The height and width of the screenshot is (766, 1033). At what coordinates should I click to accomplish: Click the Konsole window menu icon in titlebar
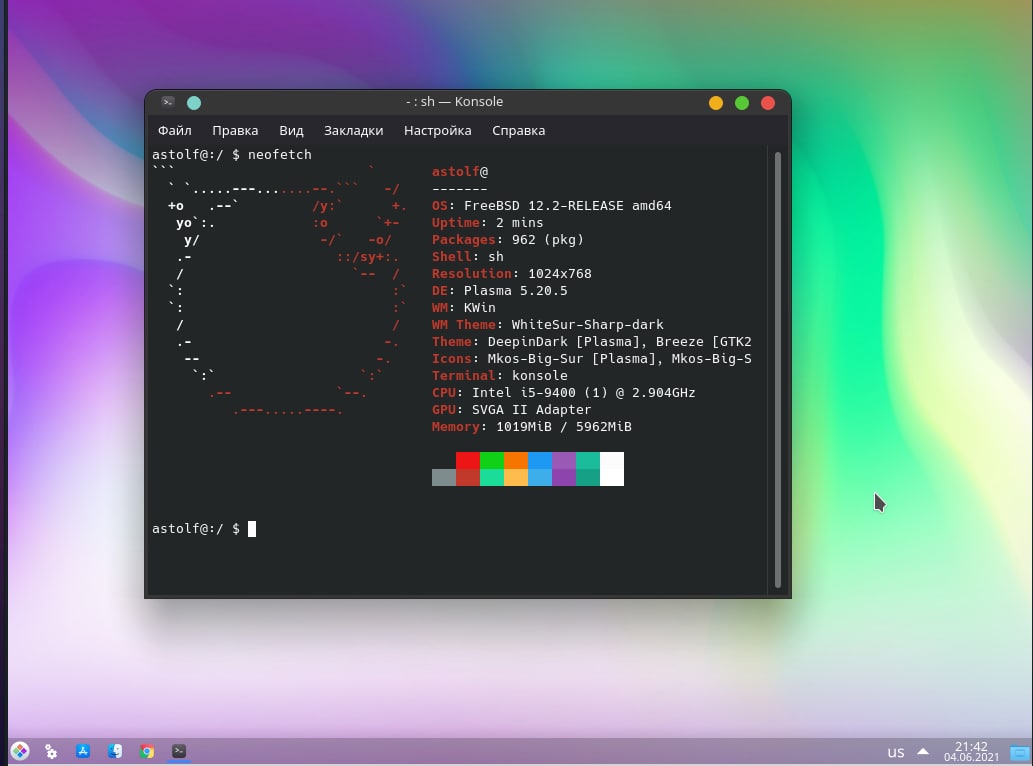point(168,102)
